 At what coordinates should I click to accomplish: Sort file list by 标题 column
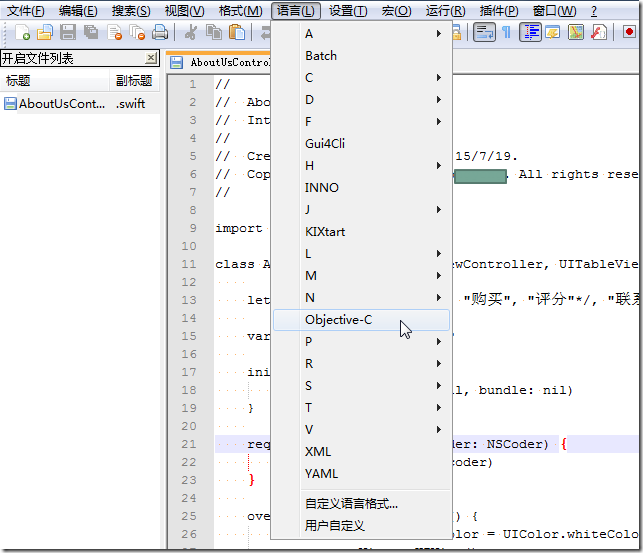(55, 80)
